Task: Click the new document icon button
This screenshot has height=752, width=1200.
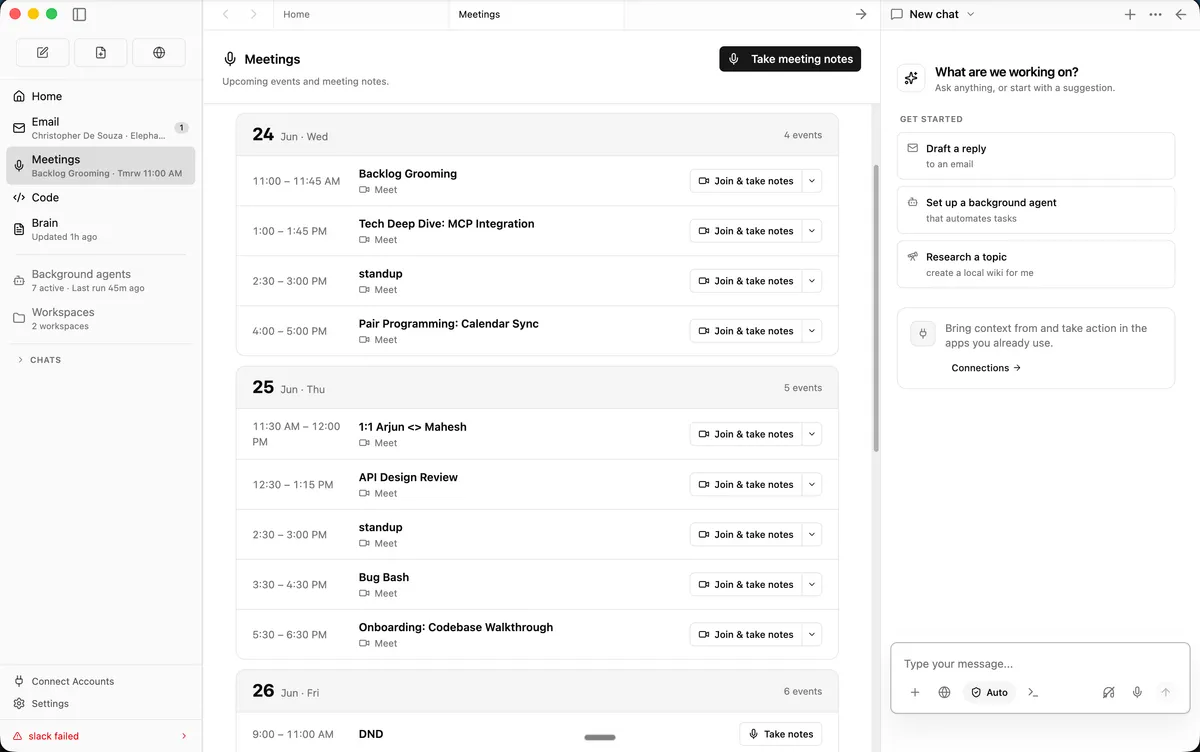Action: [x=101, y=53]
